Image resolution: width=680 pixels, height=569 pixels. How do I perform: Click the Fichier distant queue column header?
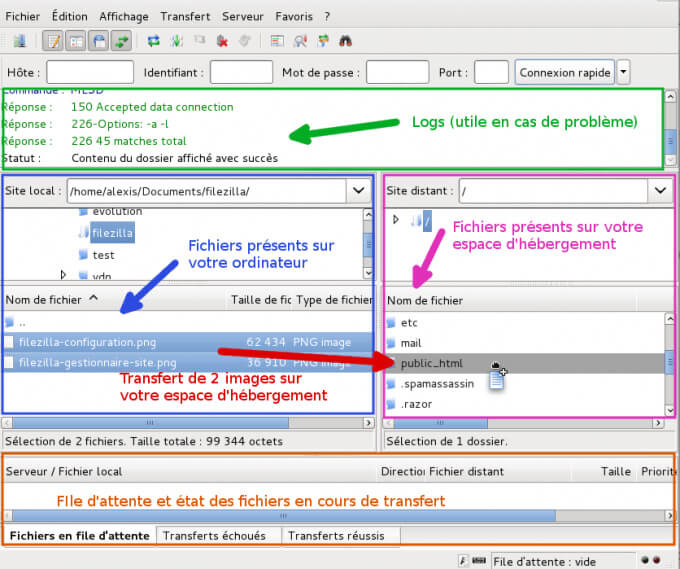(499, 471)
